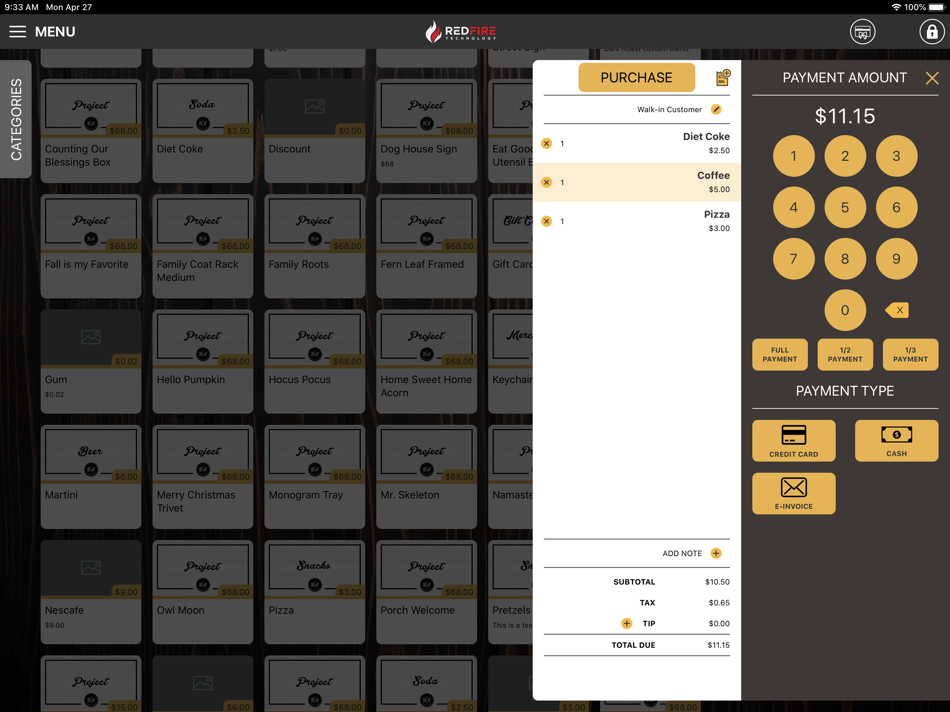Add Monogram Tray product

click(x=314, y=477)
